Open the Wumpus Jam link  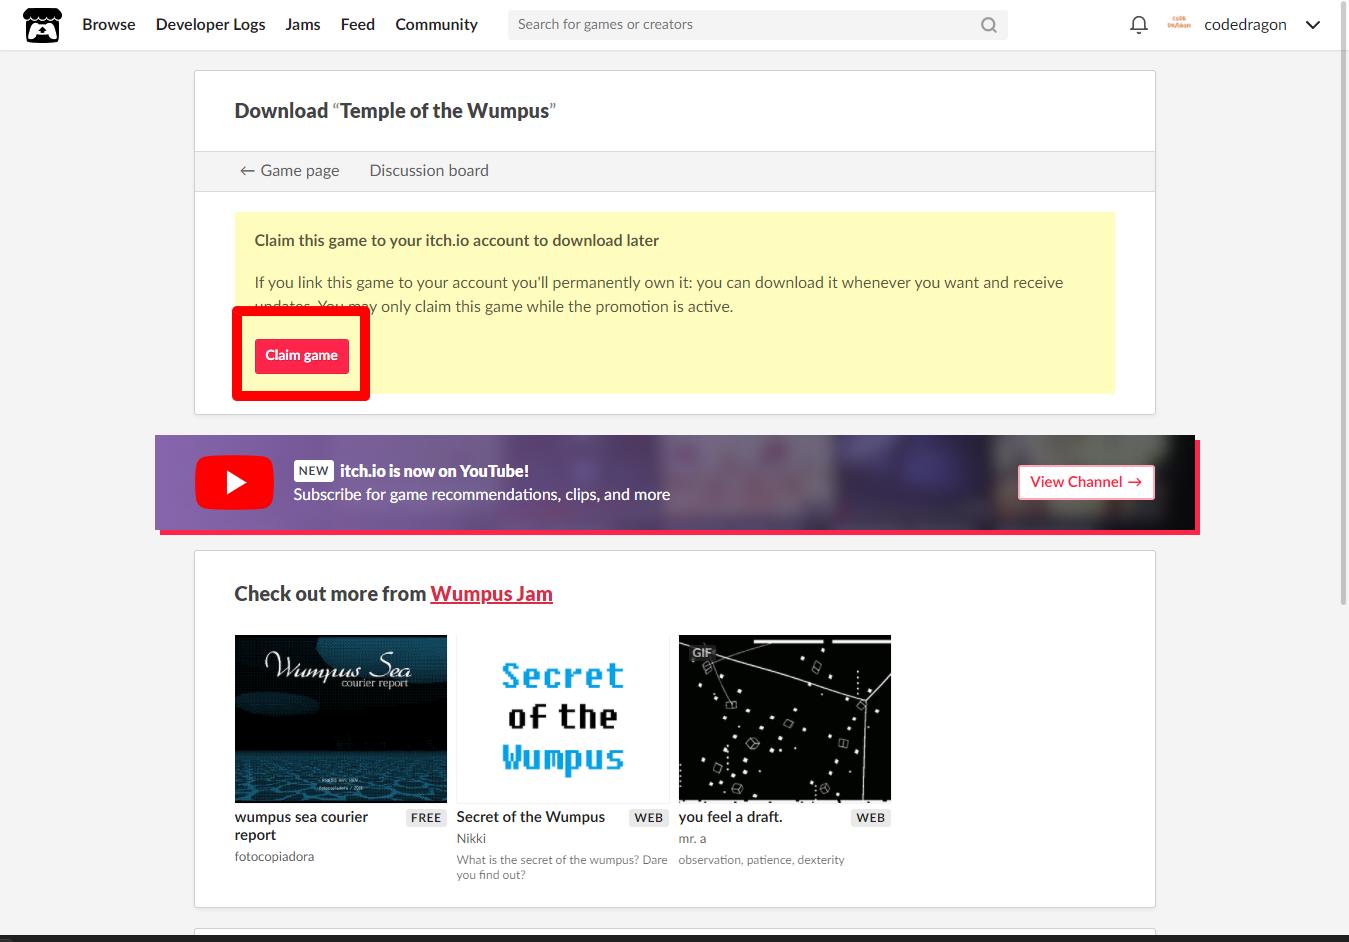(x=491, y=594)
